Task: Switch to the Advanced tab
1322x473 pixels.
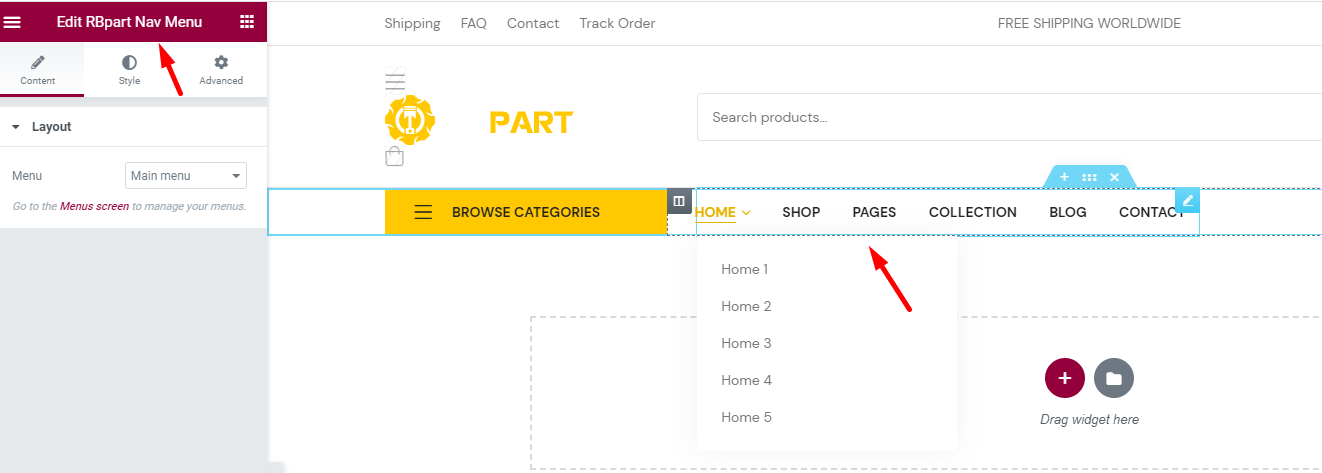Action: [x=221, y=70]
